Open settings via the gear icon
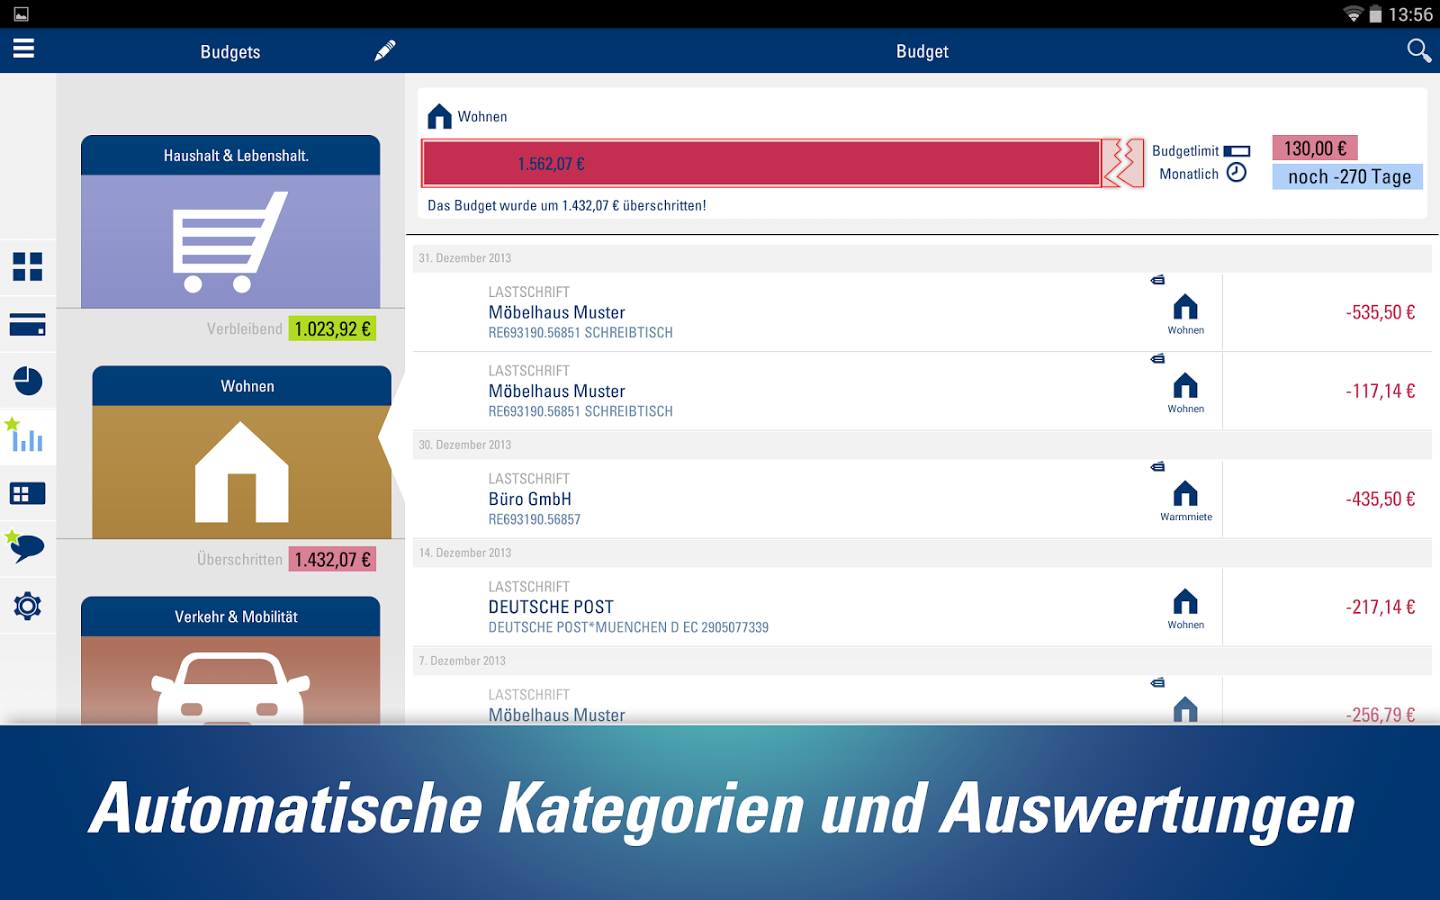This screenshot has width=1440, height=900. [27, 606]
